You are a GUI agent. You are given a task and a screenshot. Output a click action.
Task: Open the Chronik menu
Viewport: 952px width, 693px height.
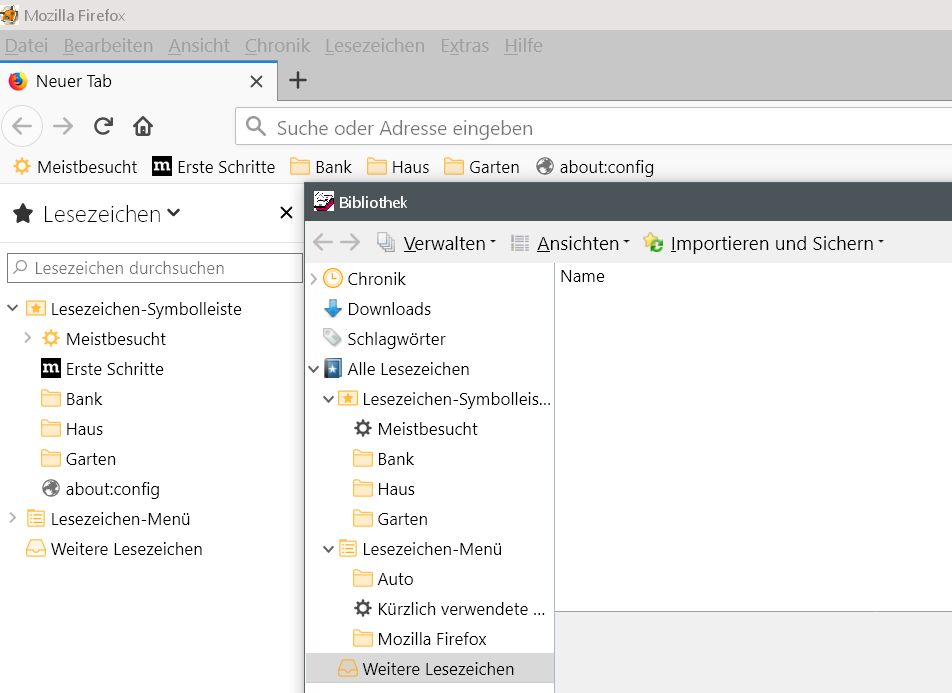coord(277,46)
